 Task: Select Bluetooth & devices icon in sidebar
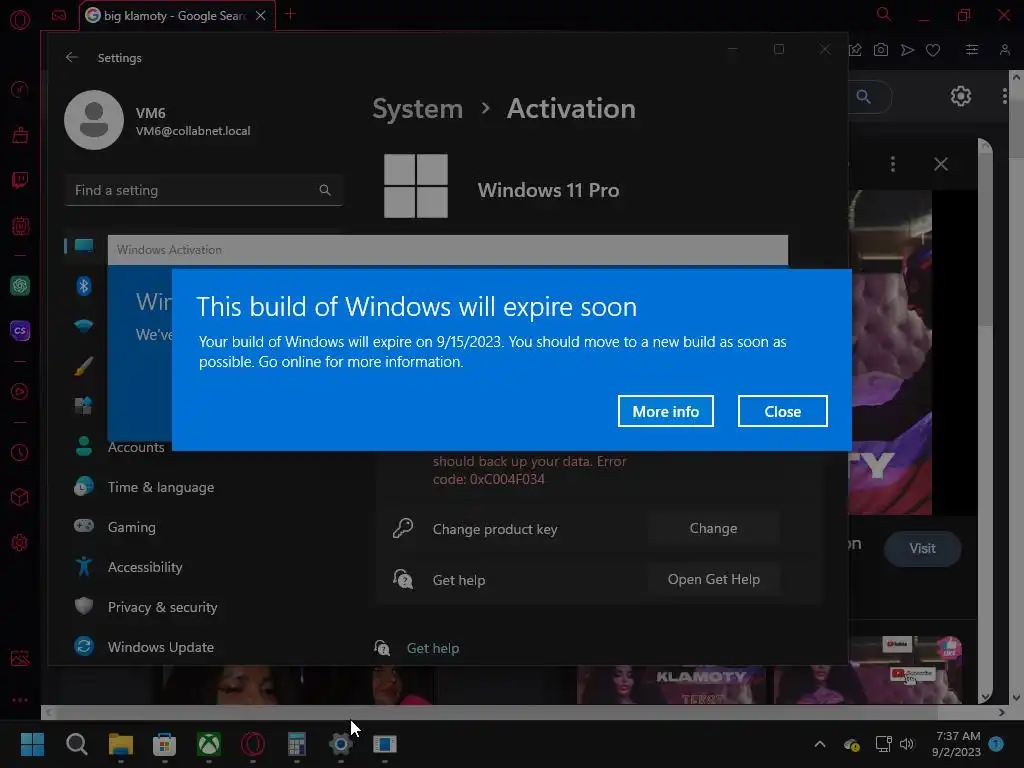tap(84, 285)
